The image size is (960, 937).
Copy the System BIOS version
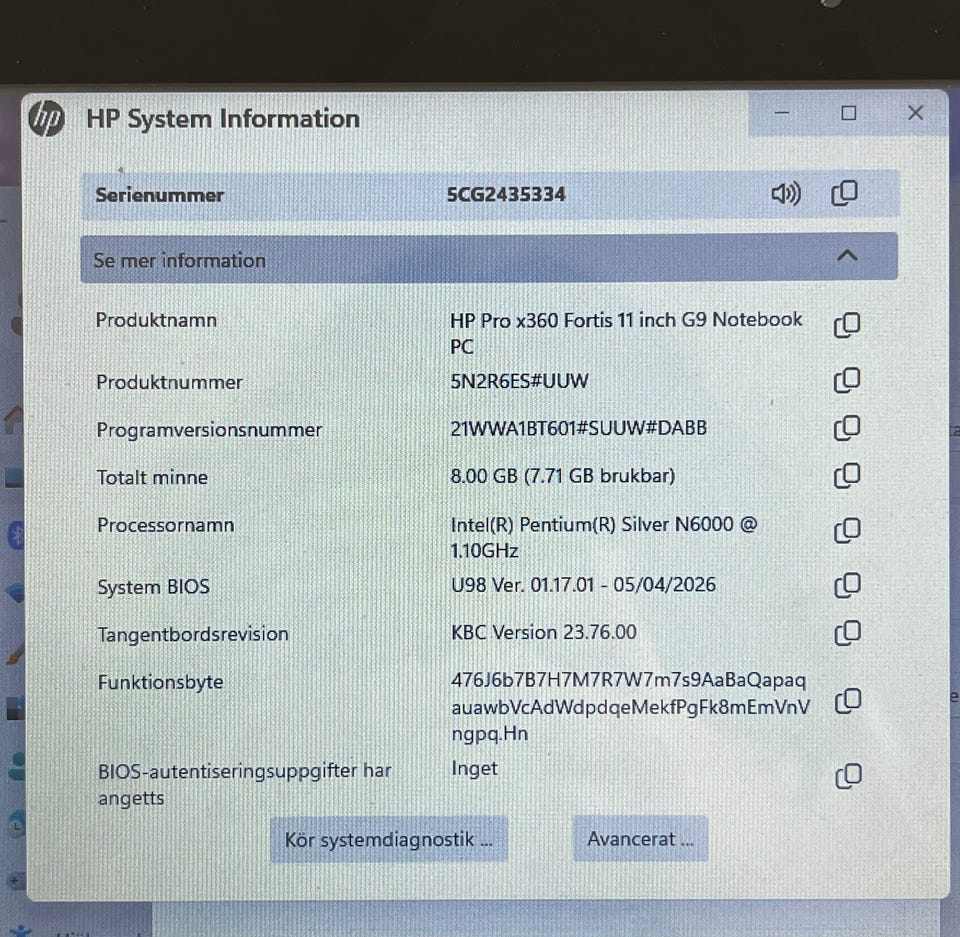[x=847, y=585]
